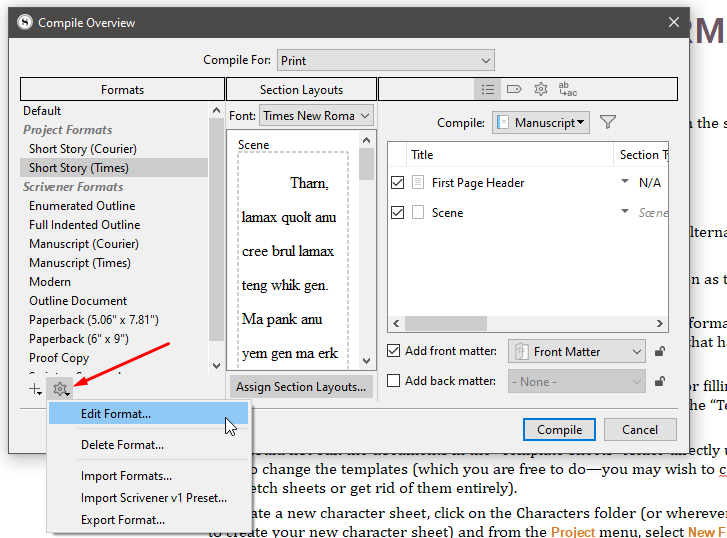Open the replacements ab-ac icon tab
The height and width of the screenshot is (538, 727).
click(568, 89)
